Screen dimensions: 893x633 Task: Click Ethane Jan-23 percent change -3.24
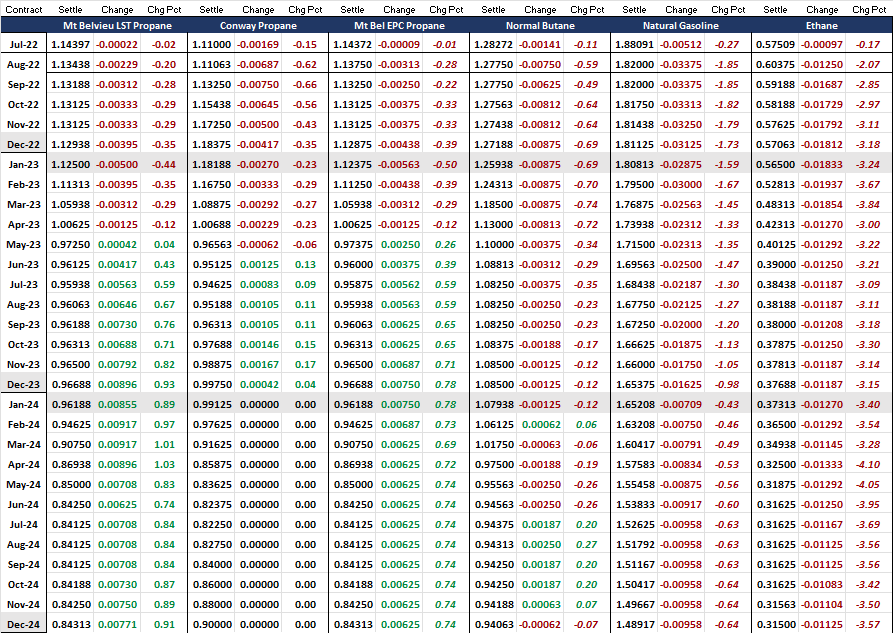point(868,165)
